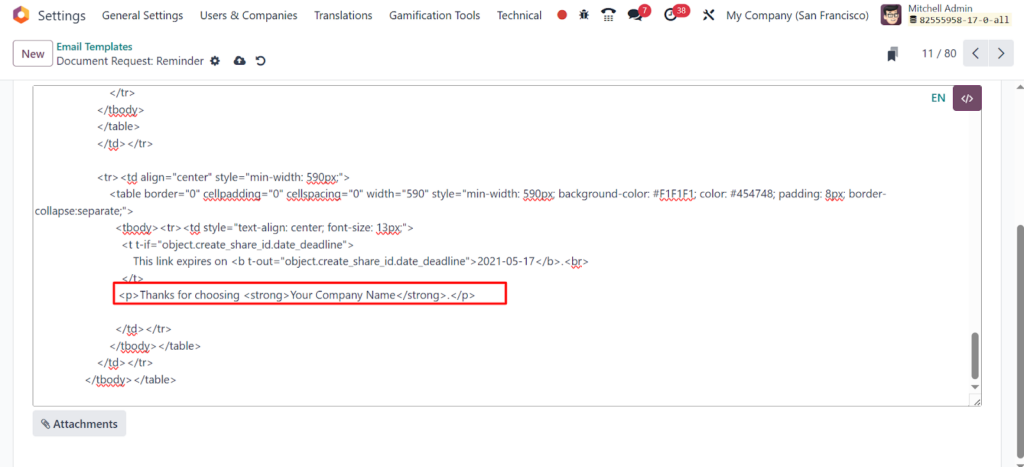
Task: Open the Users & Companies menu
Action: (248, 15)
